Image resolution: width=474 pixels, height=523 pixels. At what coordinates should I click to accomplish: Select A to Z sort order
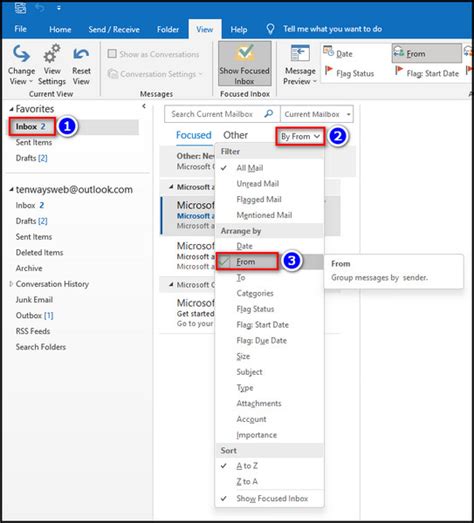pyautogui.click(x=270, y=466)
